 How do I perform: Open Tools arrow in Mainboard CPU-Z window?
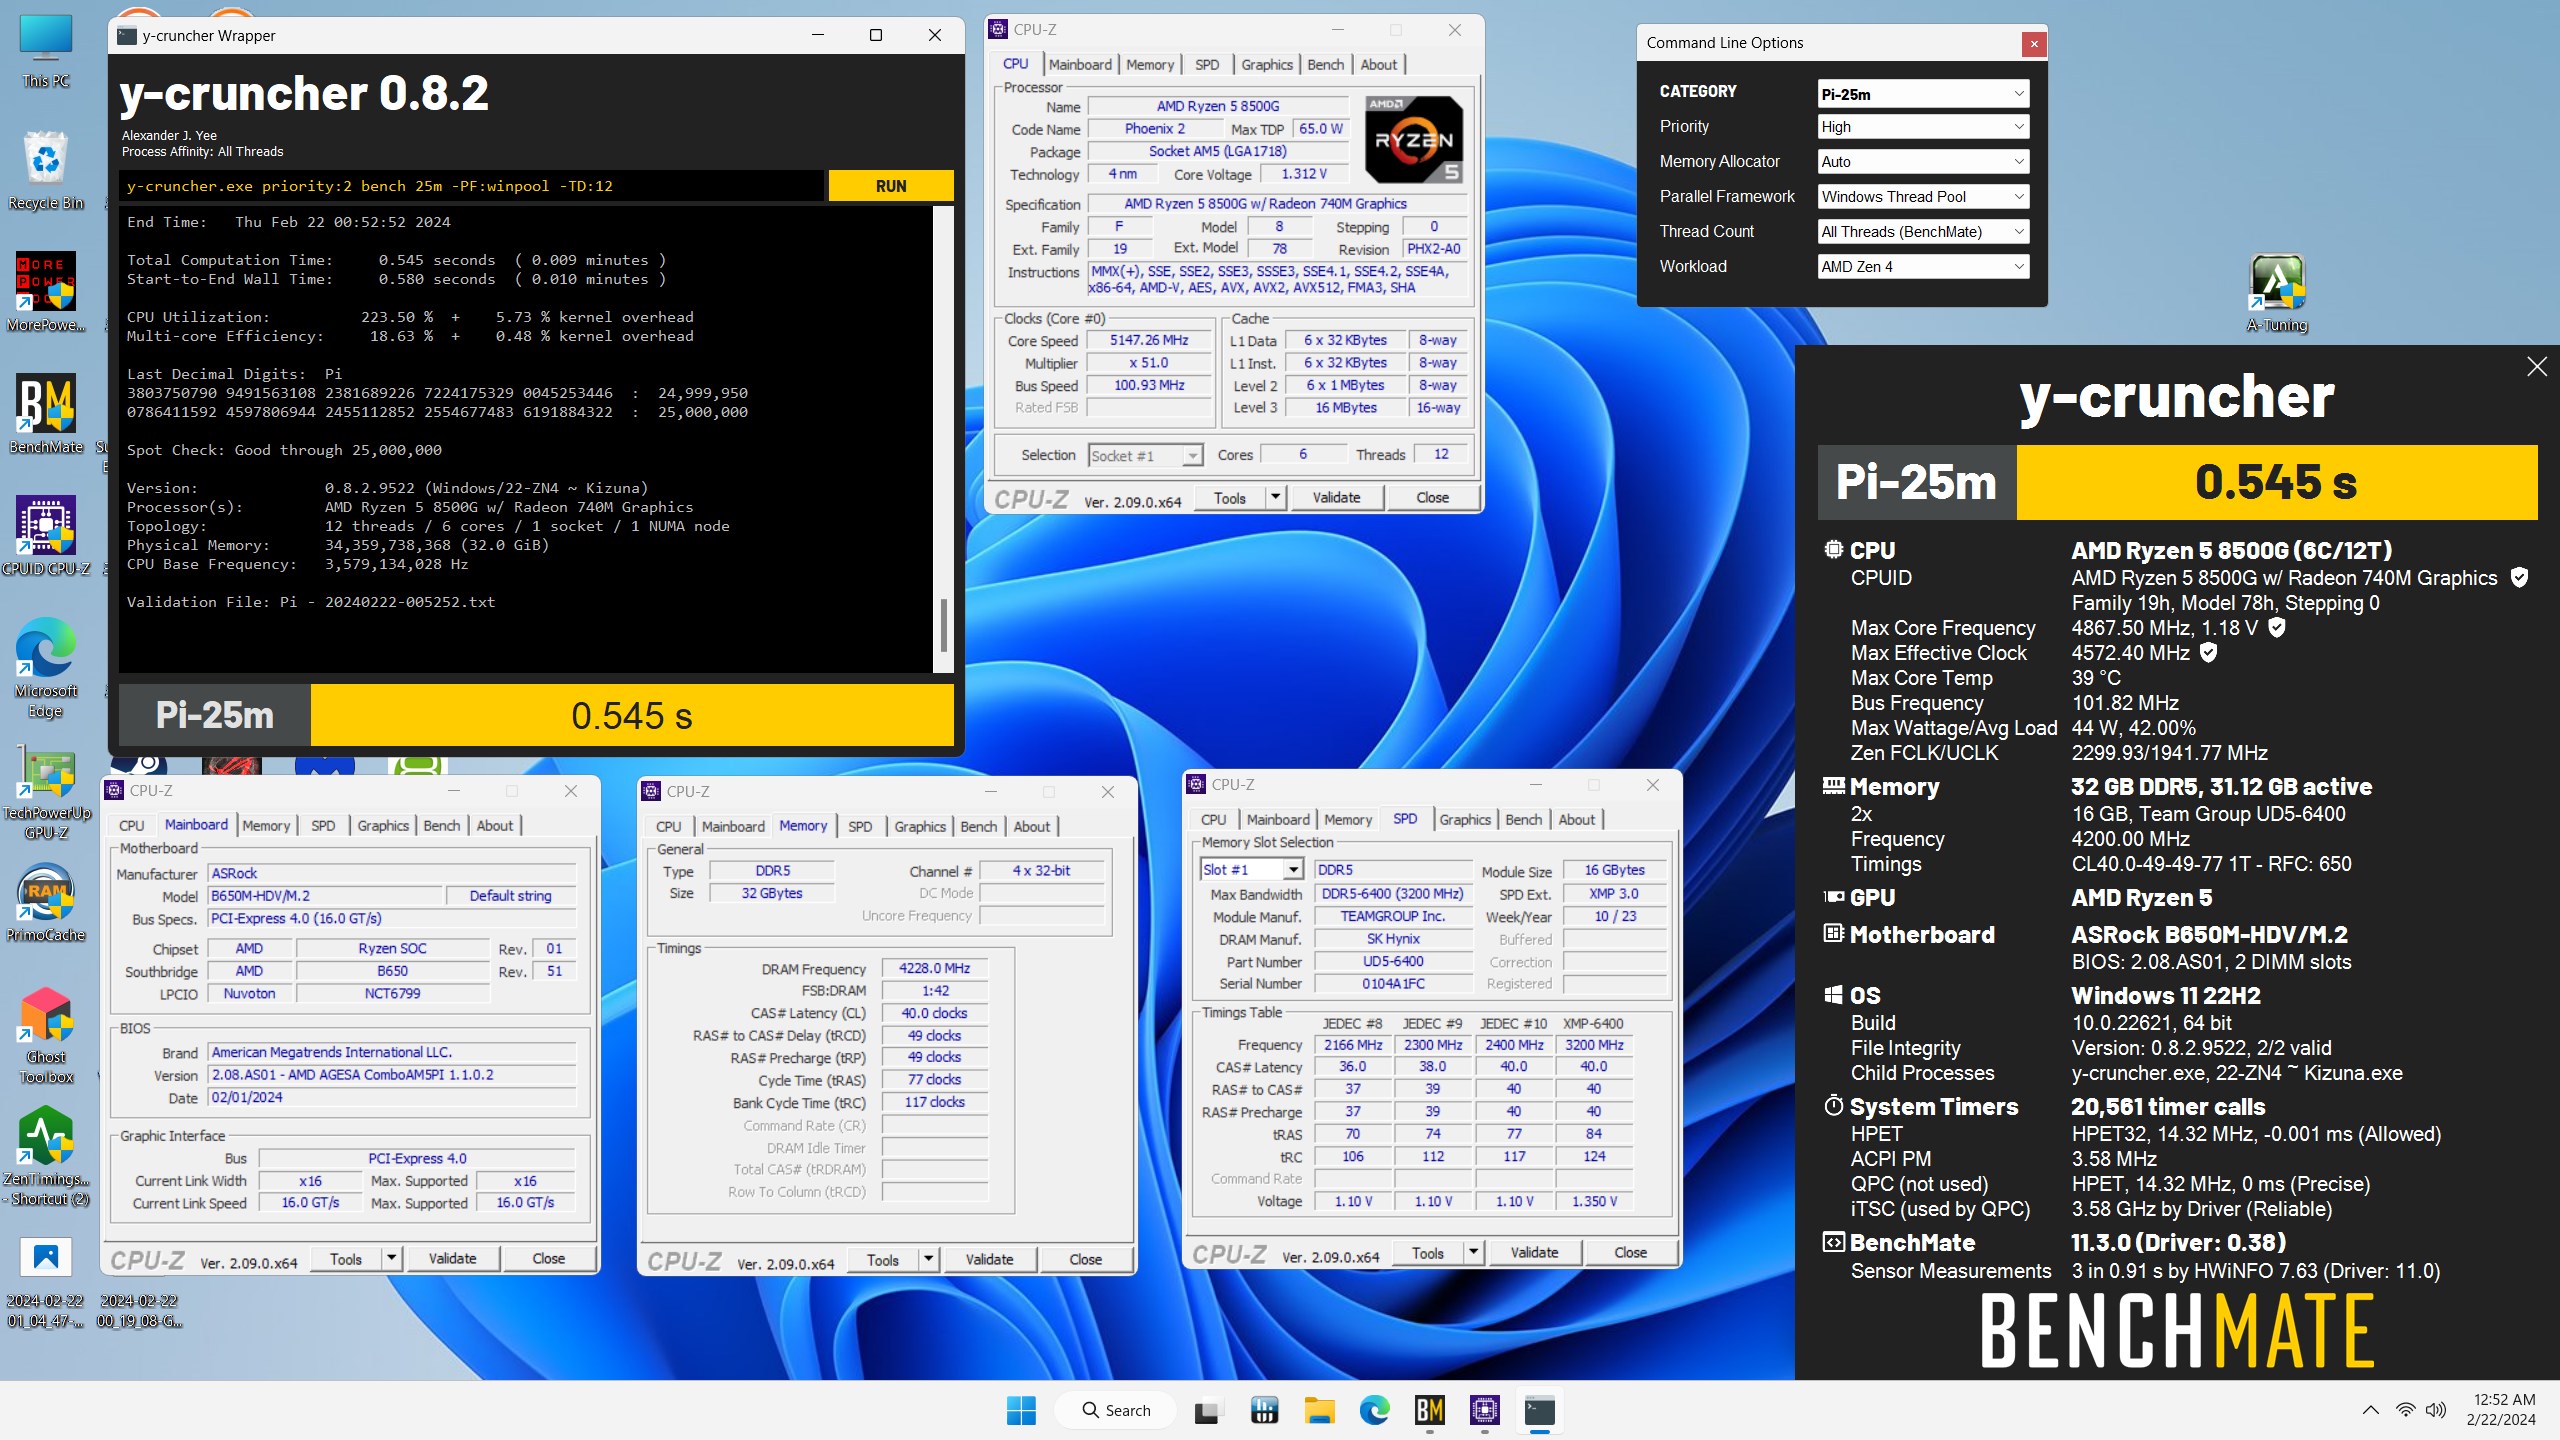click(392, 1259)
